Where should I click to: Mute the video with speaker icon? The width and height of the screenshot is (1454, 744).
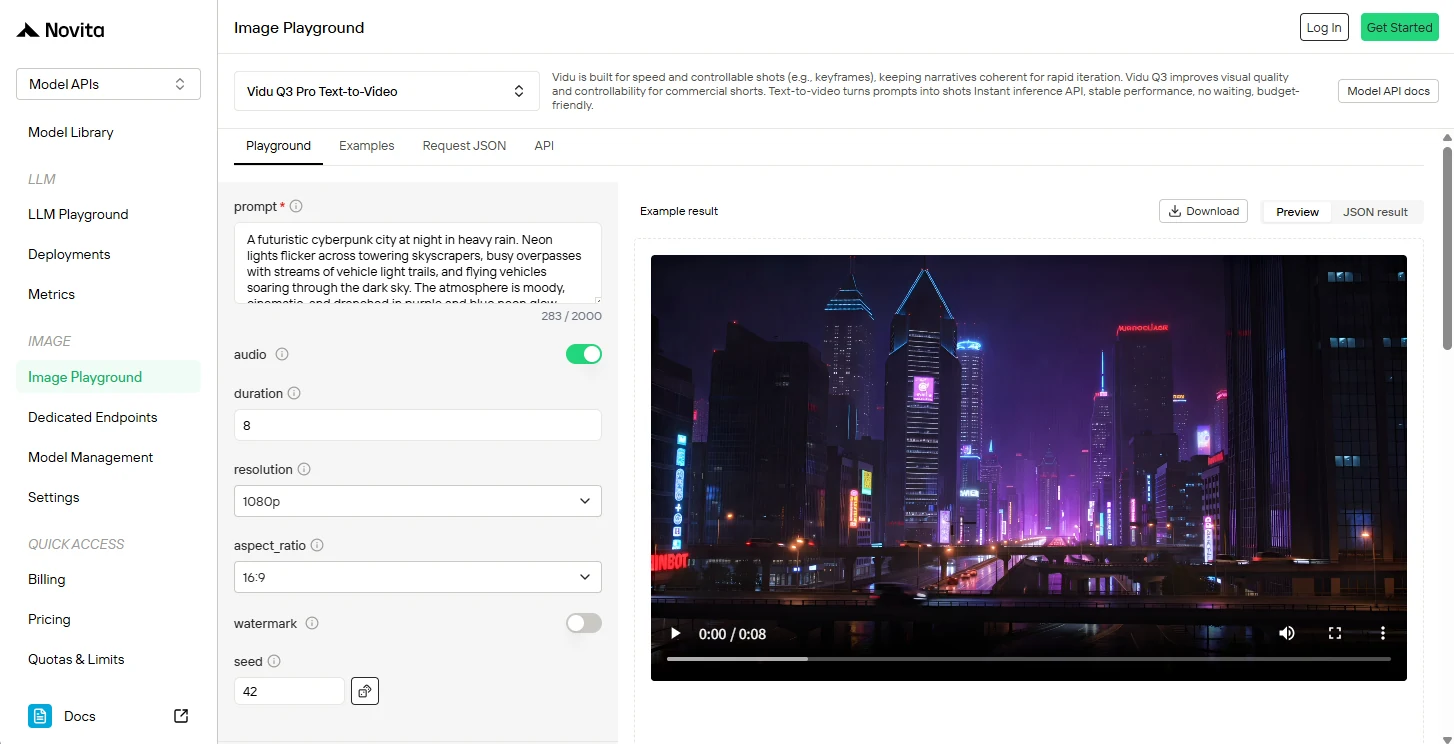1287,633
